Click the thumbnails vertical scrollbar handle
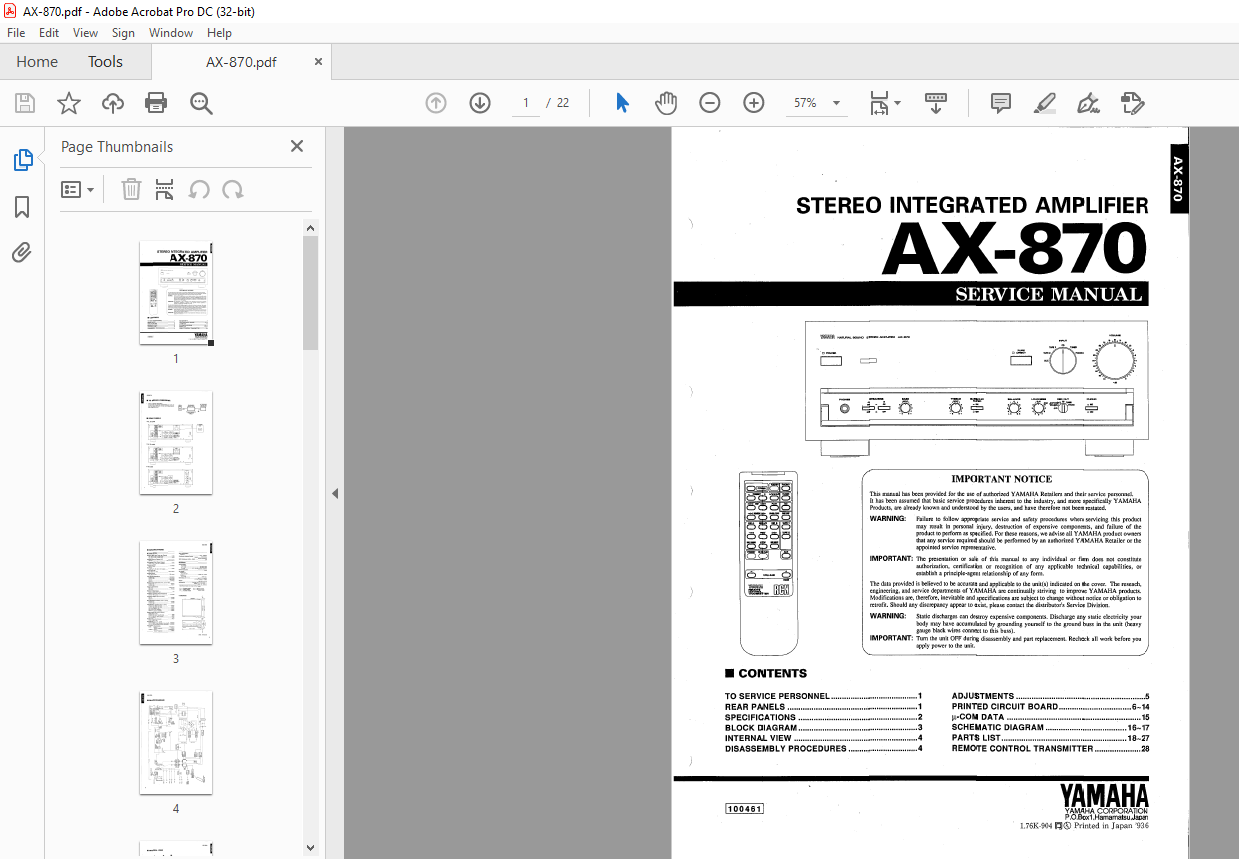Screen dimensions: 1239x859 click(x=310, y=293)
